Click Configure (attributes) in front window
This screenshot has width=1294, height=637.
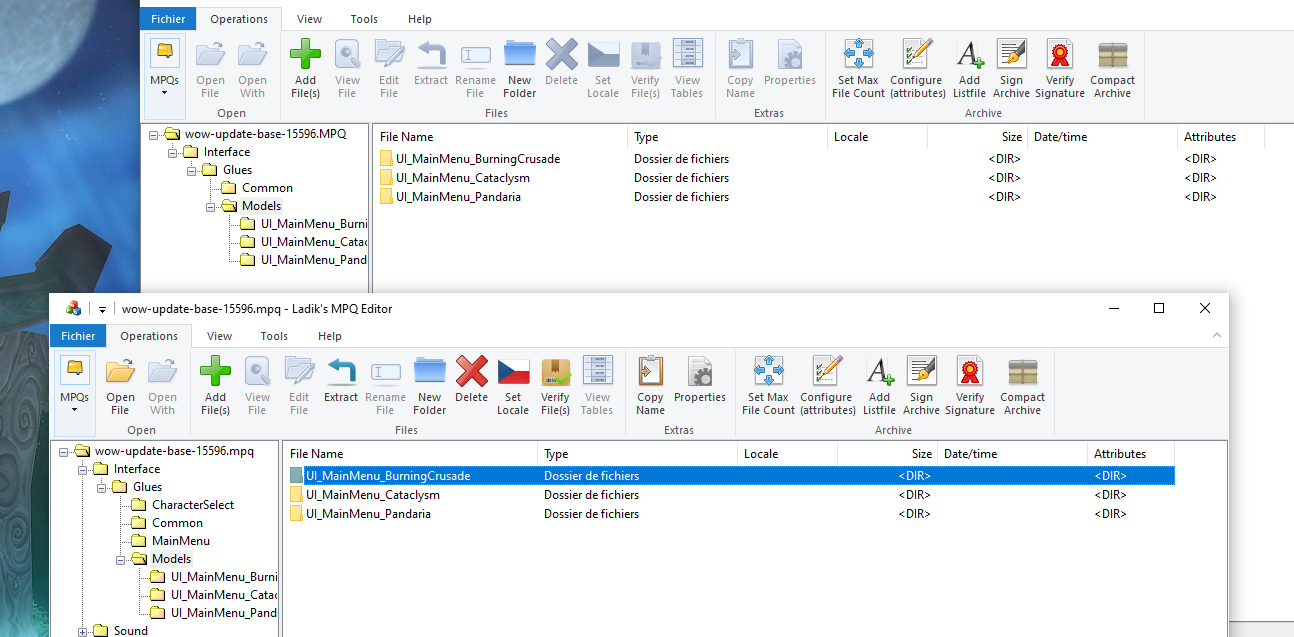pyautogui.click(x=827, y=385)
